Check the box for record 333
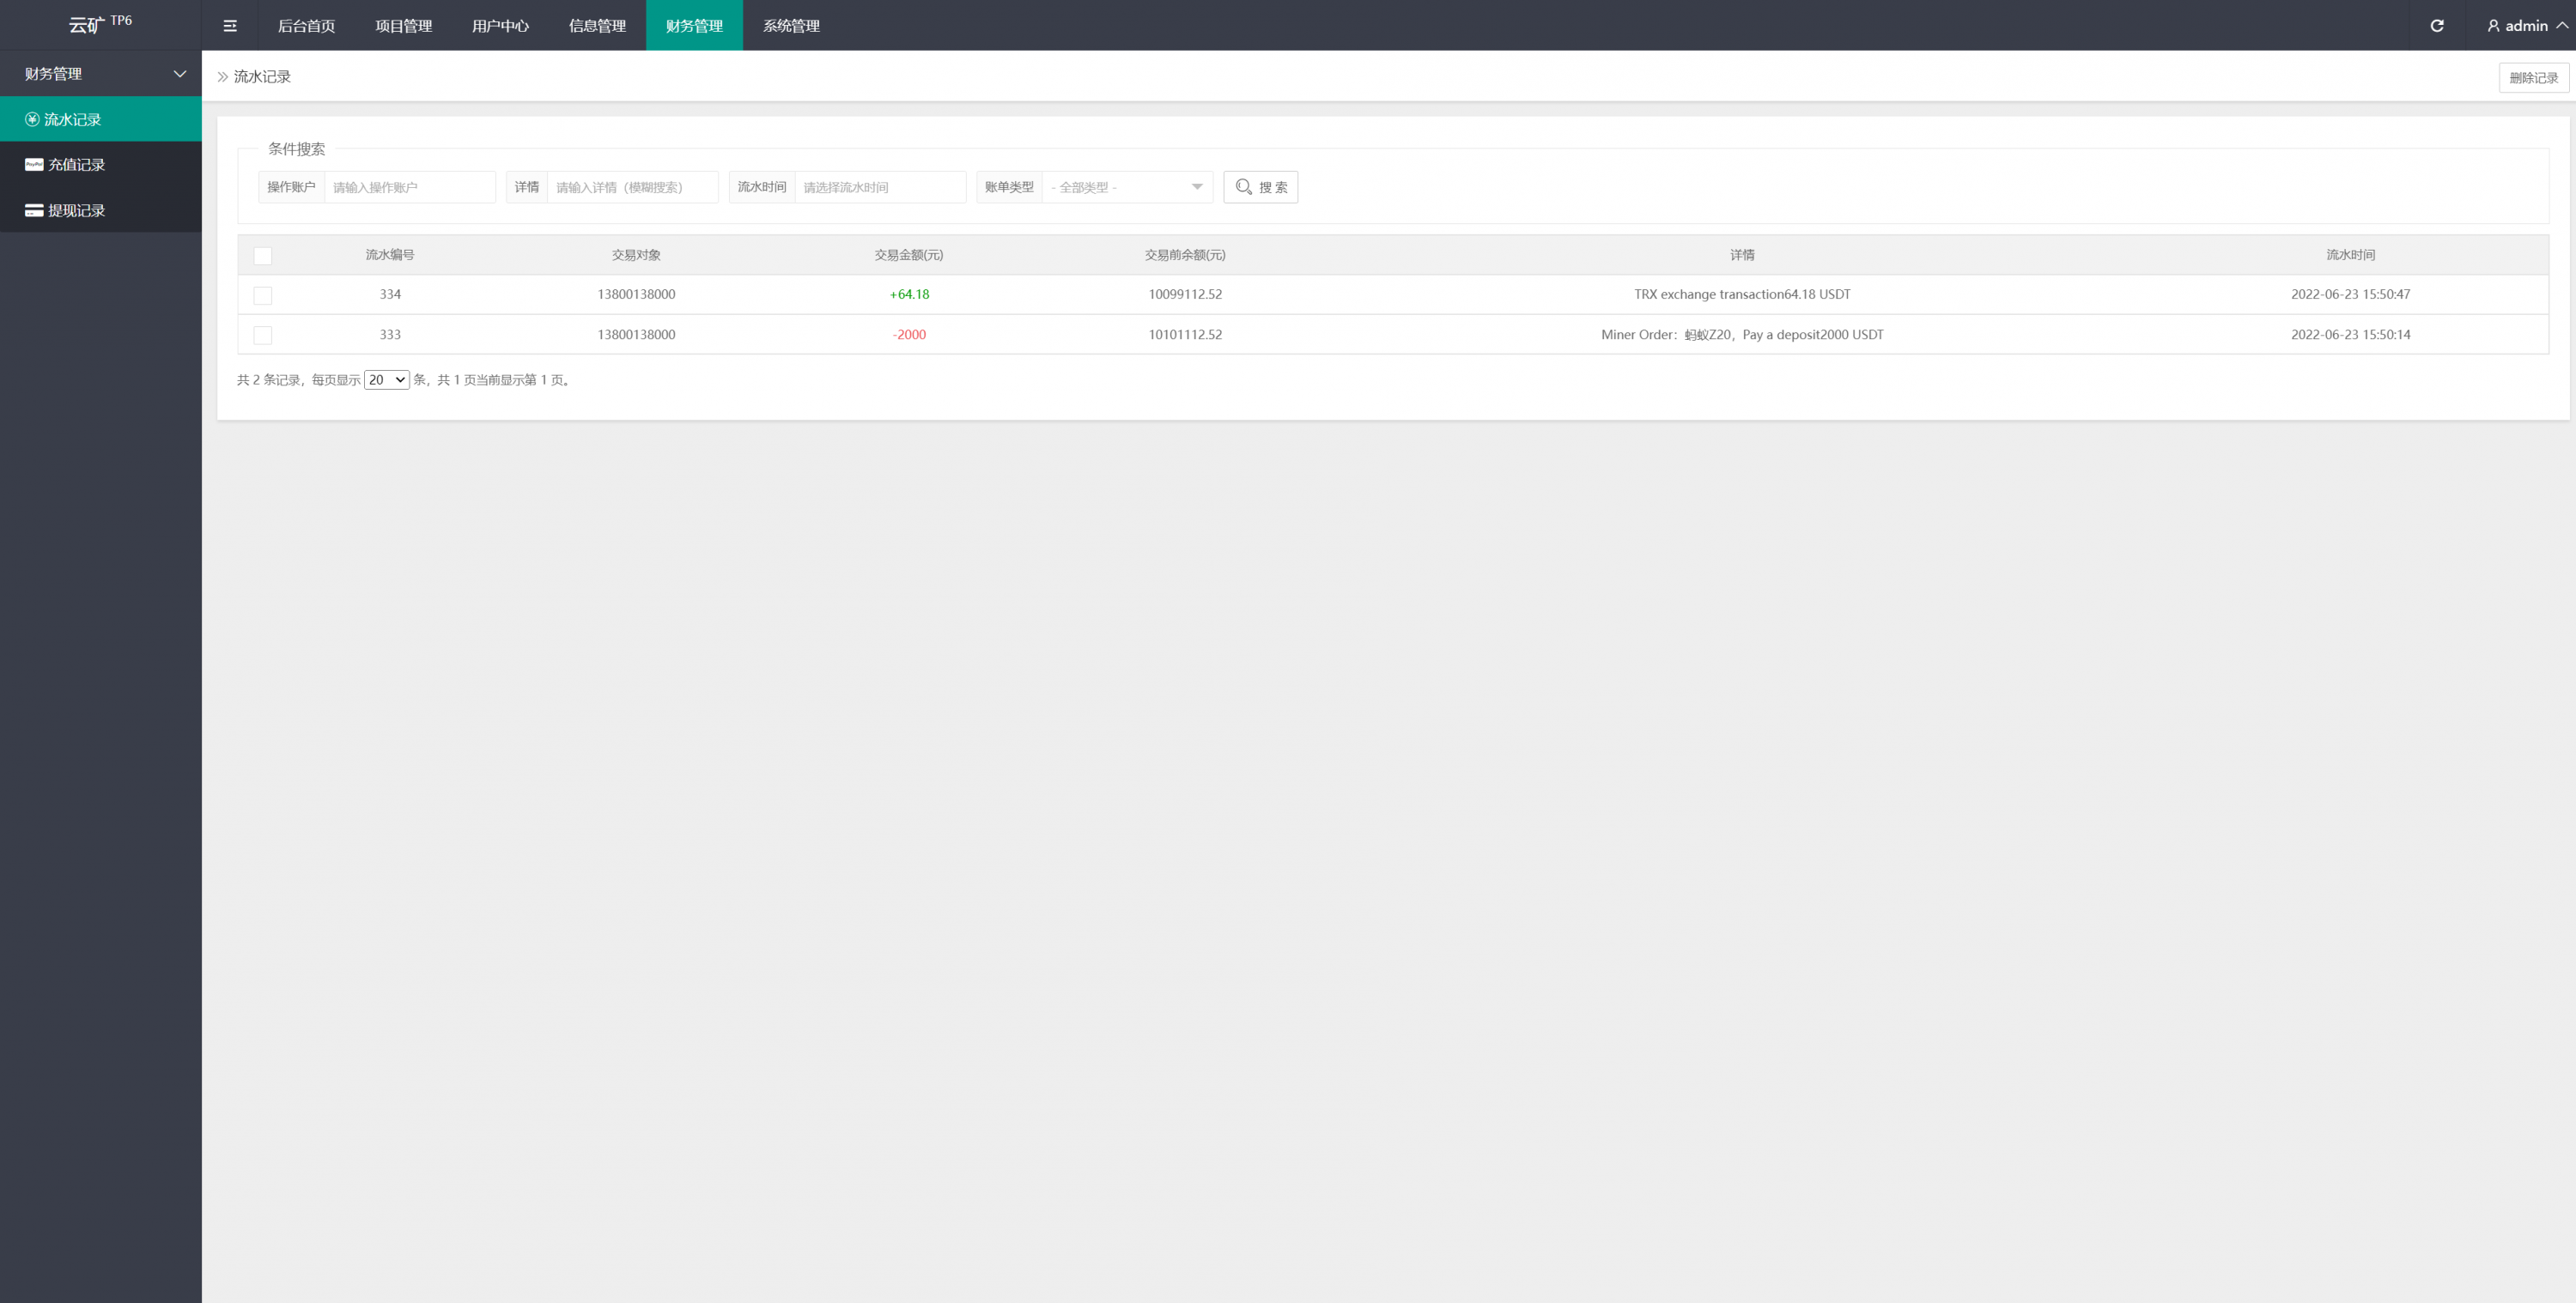The image size is (2576, 1303). tap(263, 335)
